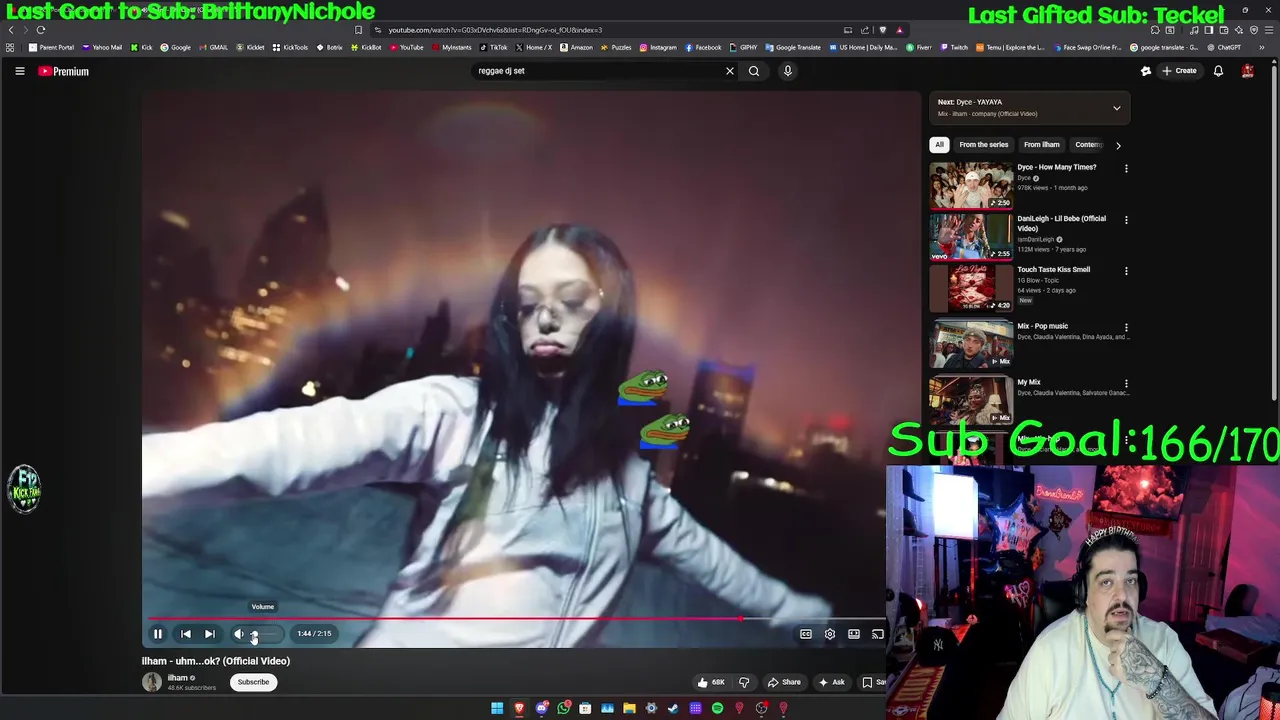Select the From ilham chip
Image resolution: width=1280 pixels, height=720 pixels.
click(x=1041, y=145)
